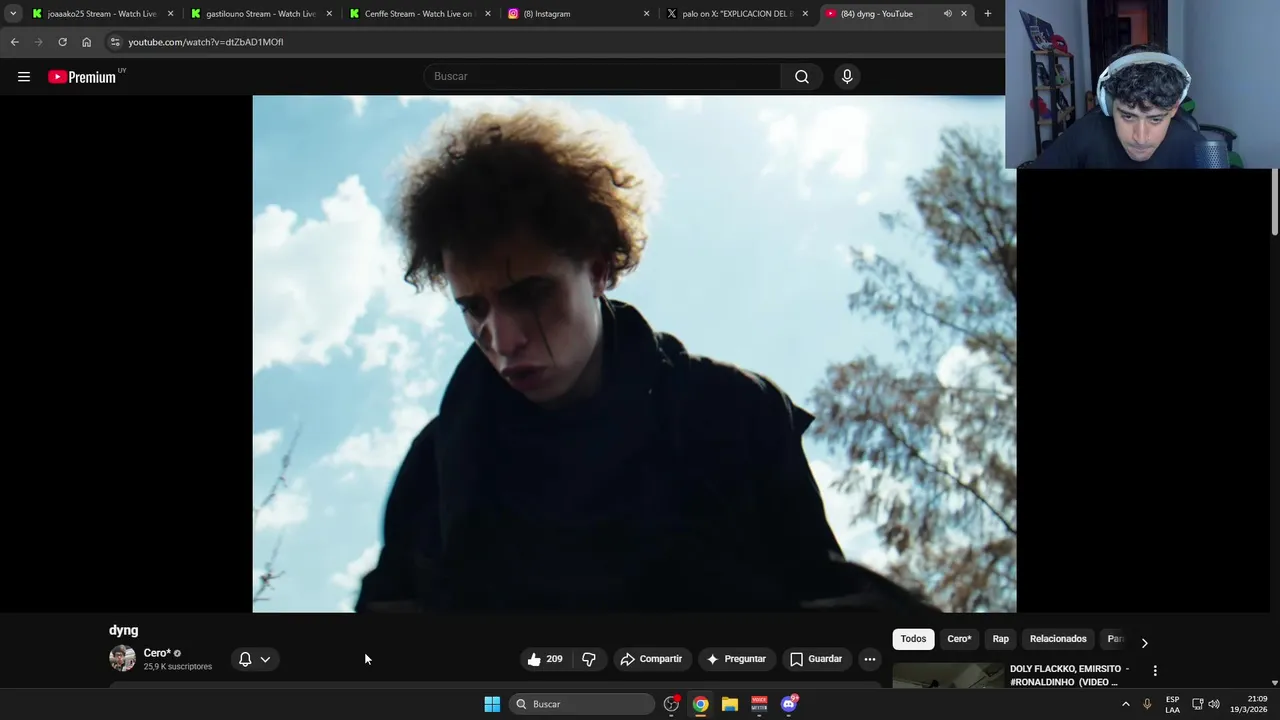Click the address bar URL
Viewport: 1280px width, 720px height.
(206, 42)
